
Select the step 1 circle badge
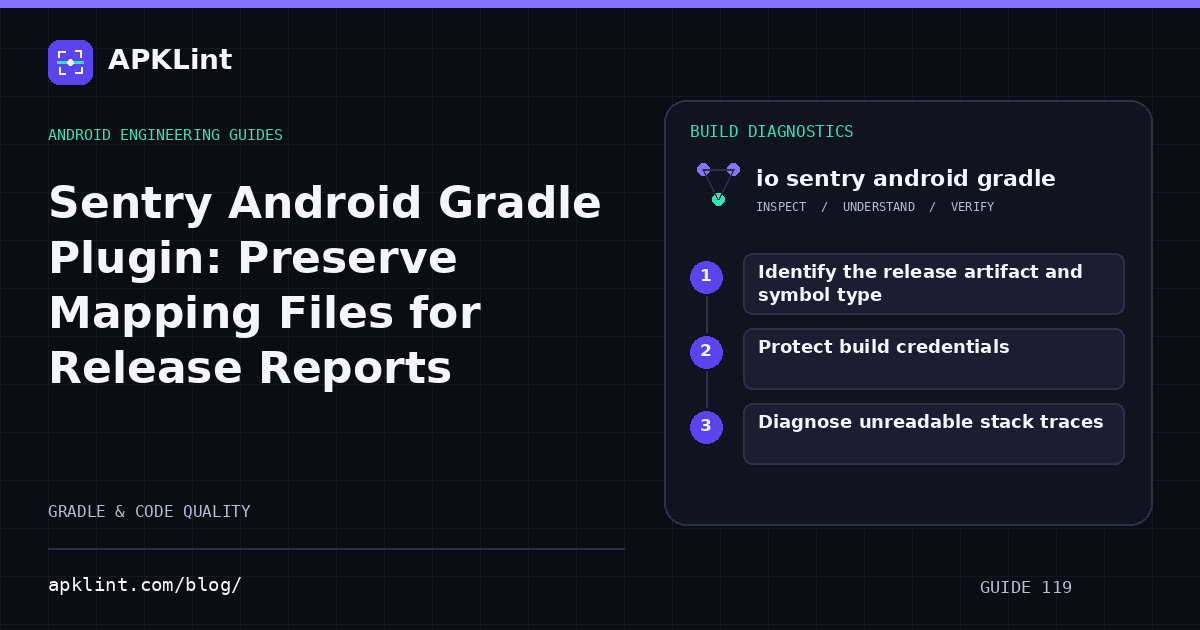click(706, 277)
